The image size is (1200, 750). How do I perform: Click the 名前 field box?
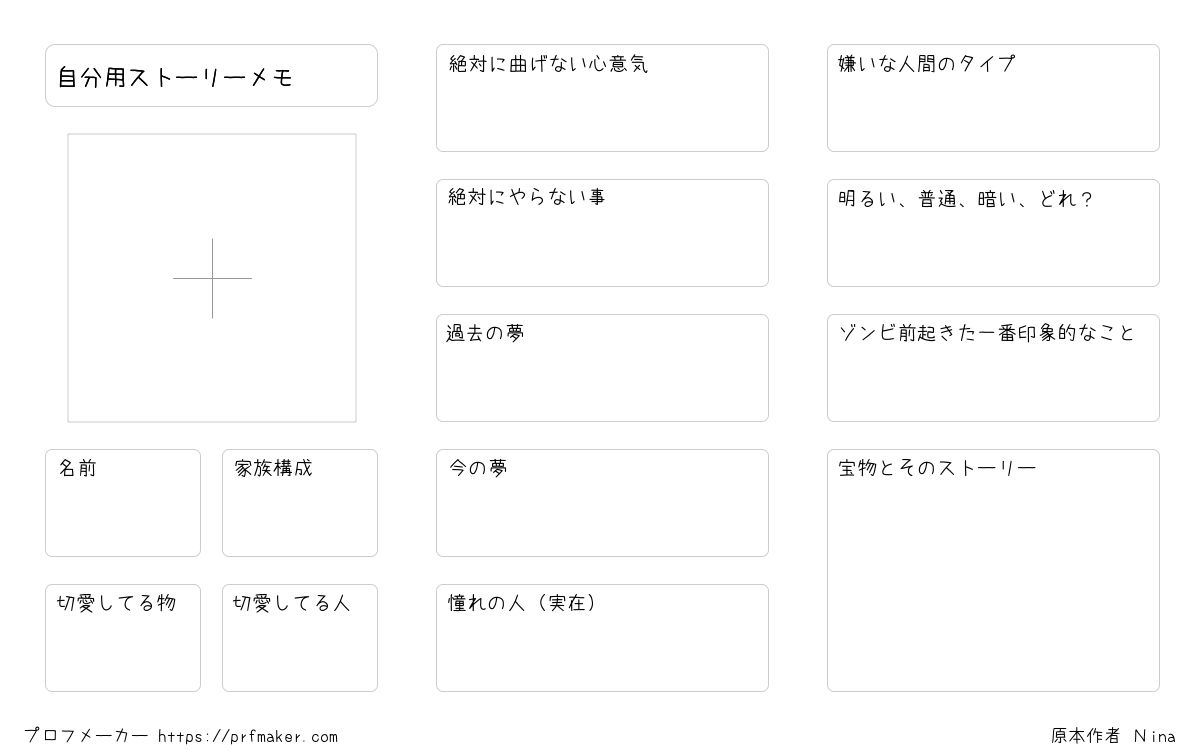[x=123, y=503]
